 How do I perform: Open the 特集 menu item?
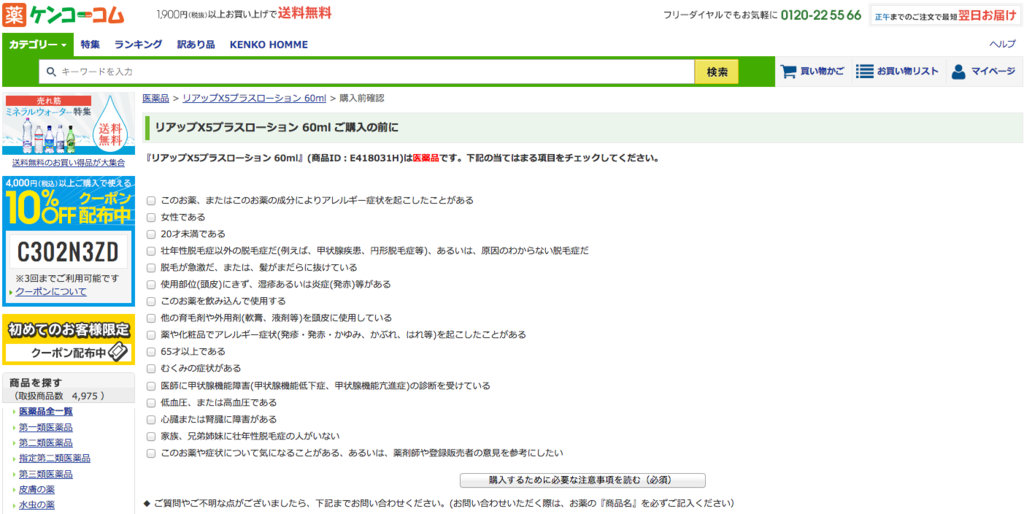click(x=90, y=44)
